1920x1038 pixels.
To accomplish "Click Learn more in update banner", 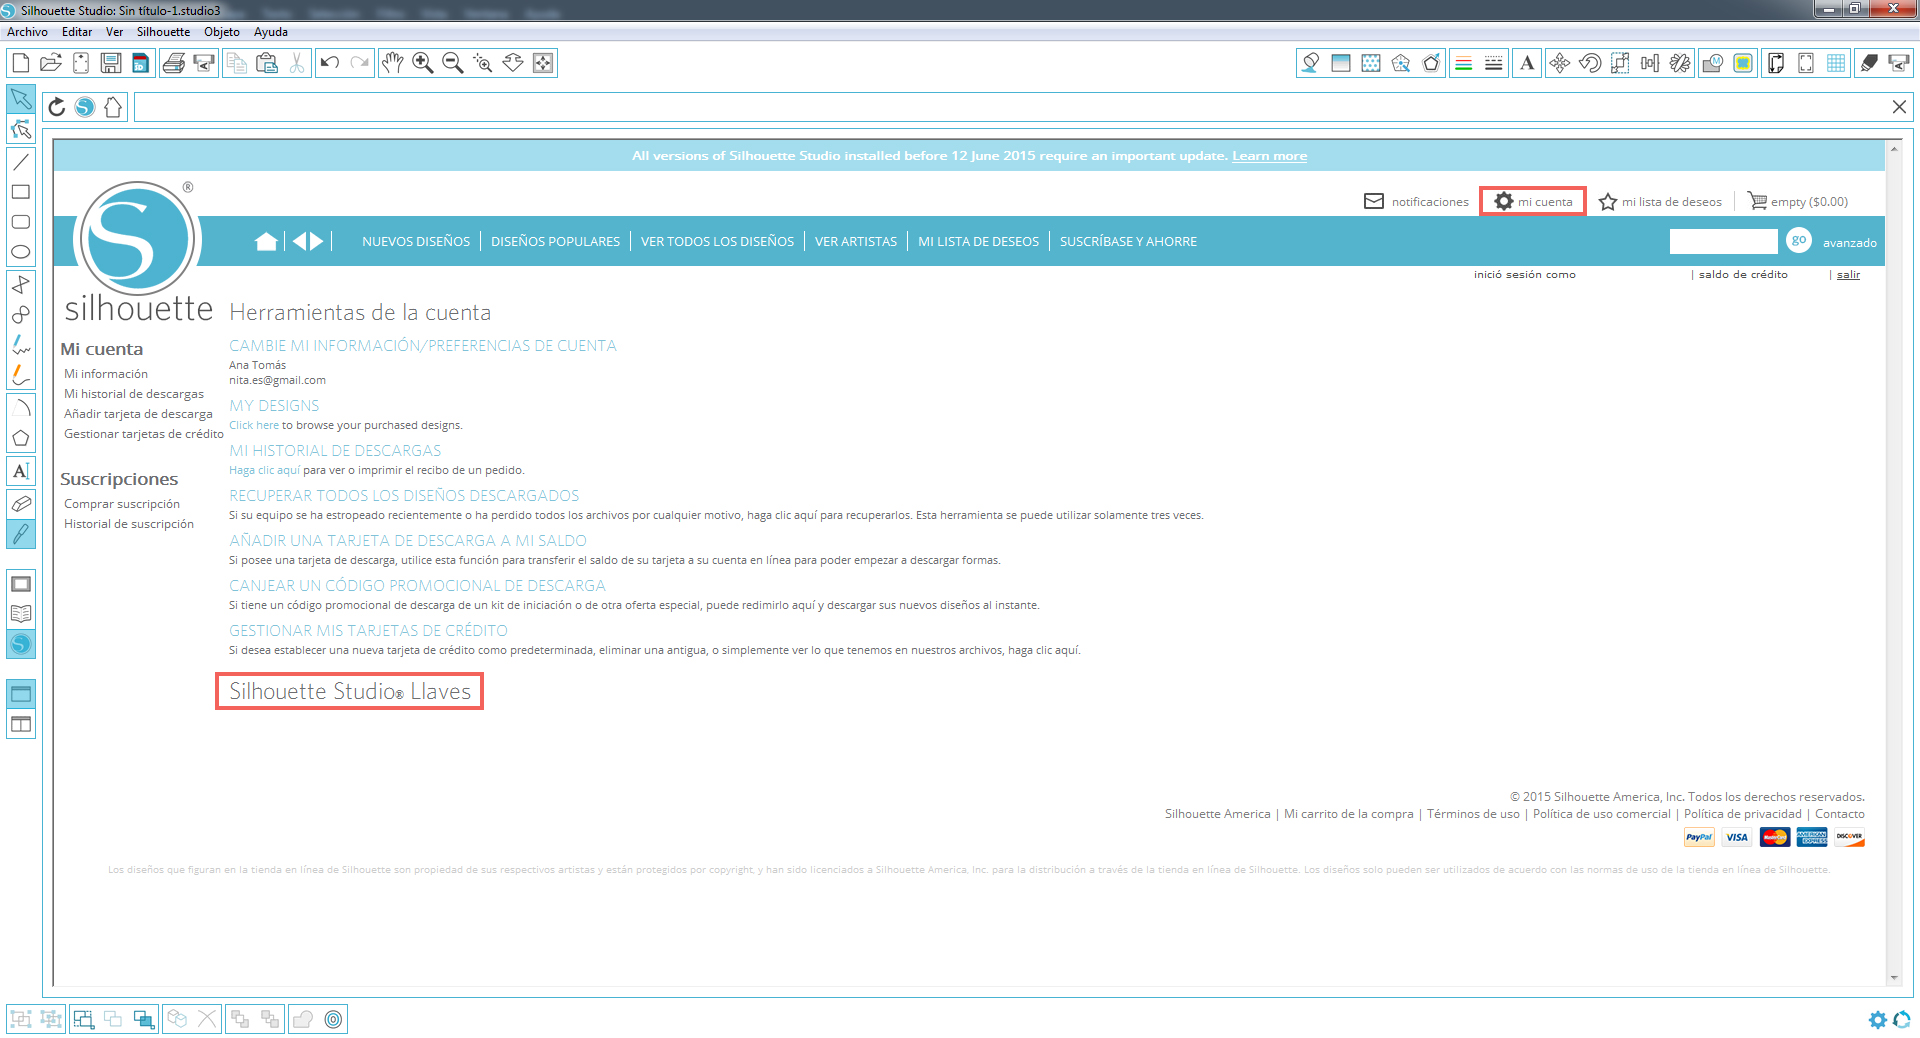I will coord(1269,156).
